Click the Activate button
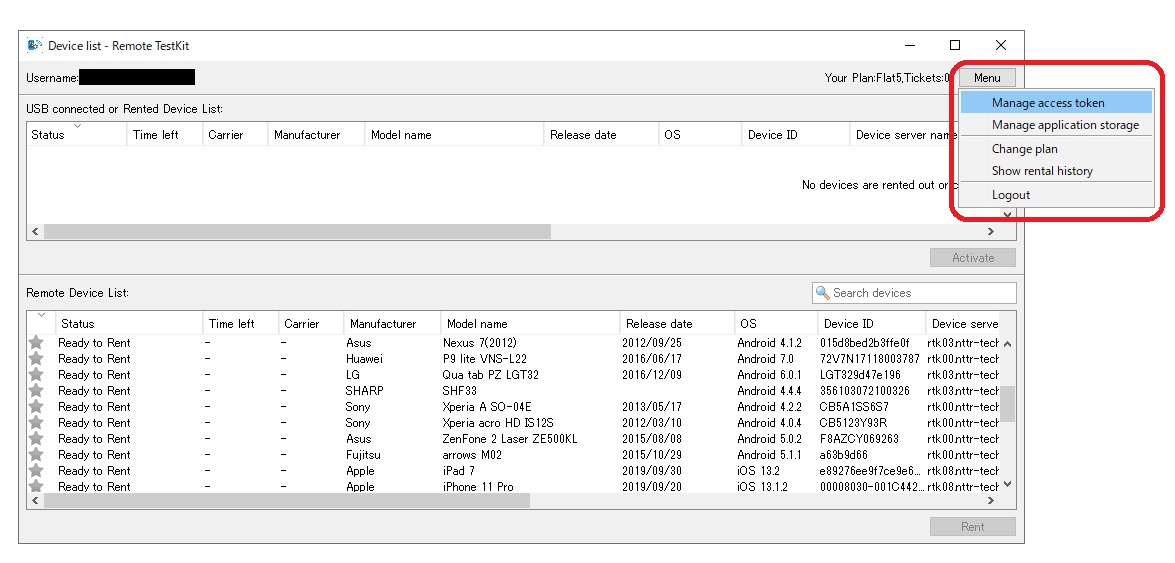This screenshot has width=1175, height=563. (973, 258)
